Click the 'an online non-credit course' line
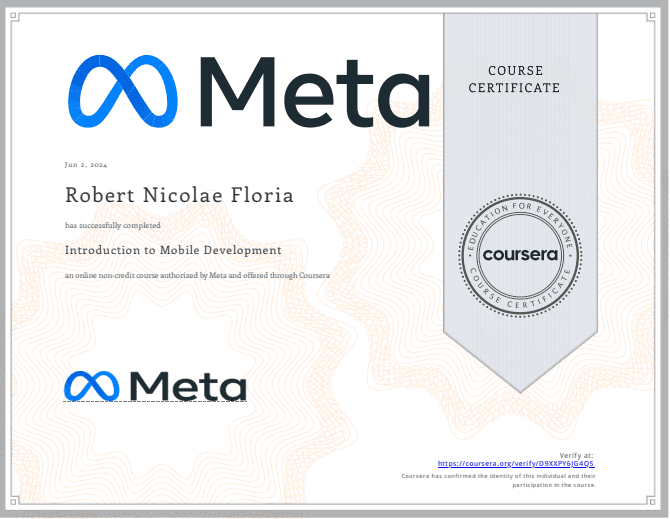The height and width of the screenshot is (519, 670). 197,276
